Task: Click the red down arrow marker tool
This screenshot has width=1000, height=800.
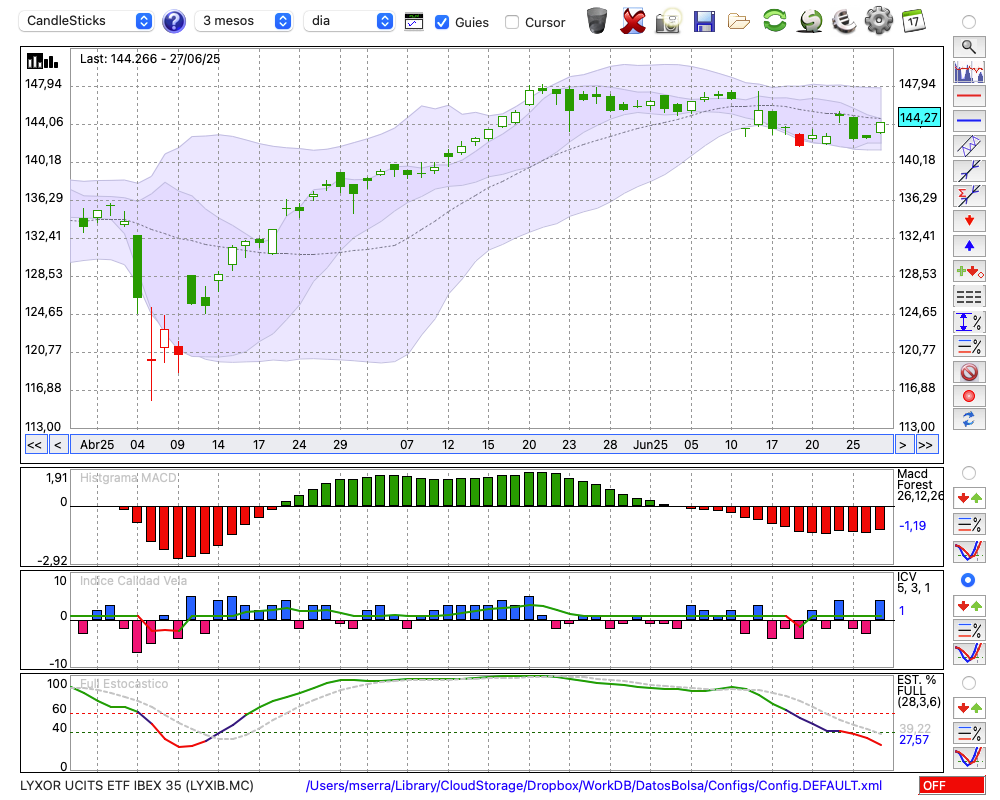Action: pyautogui.click(x=969, y=221)
